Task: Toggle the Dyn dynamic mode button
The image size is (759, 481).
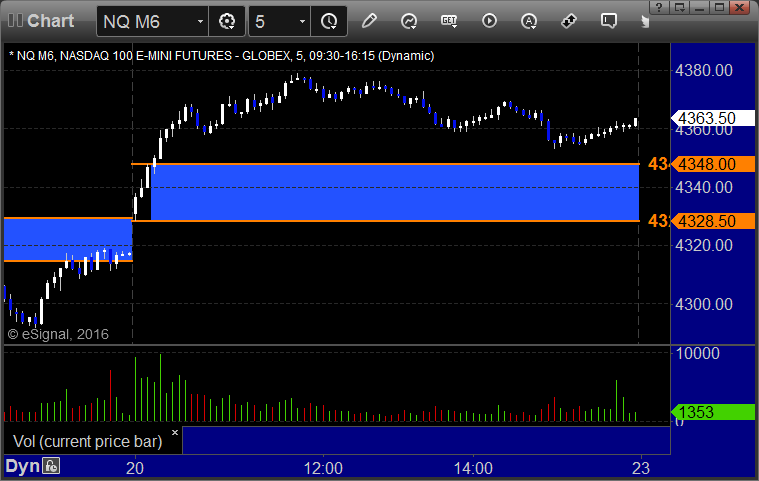Action: pos(22,466)
